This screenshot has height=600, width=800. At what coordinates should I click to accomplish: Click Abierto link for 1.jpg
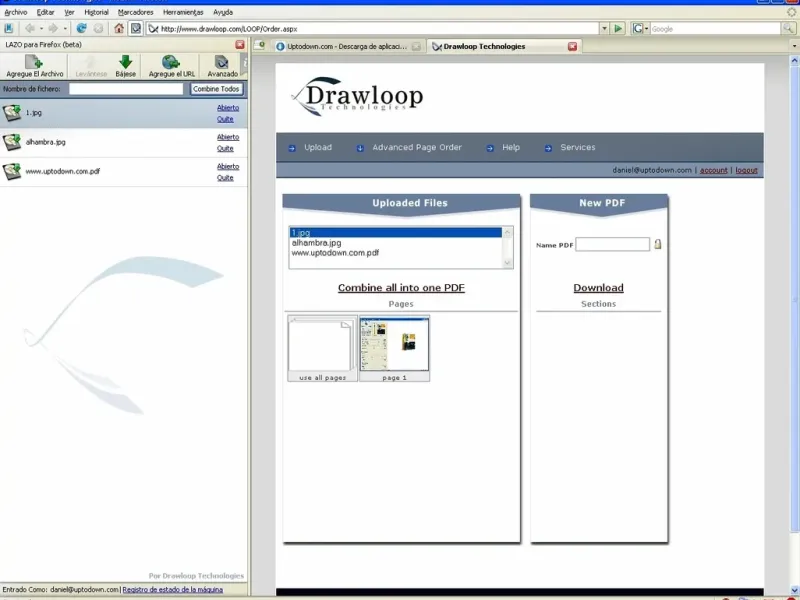point(228,108)
